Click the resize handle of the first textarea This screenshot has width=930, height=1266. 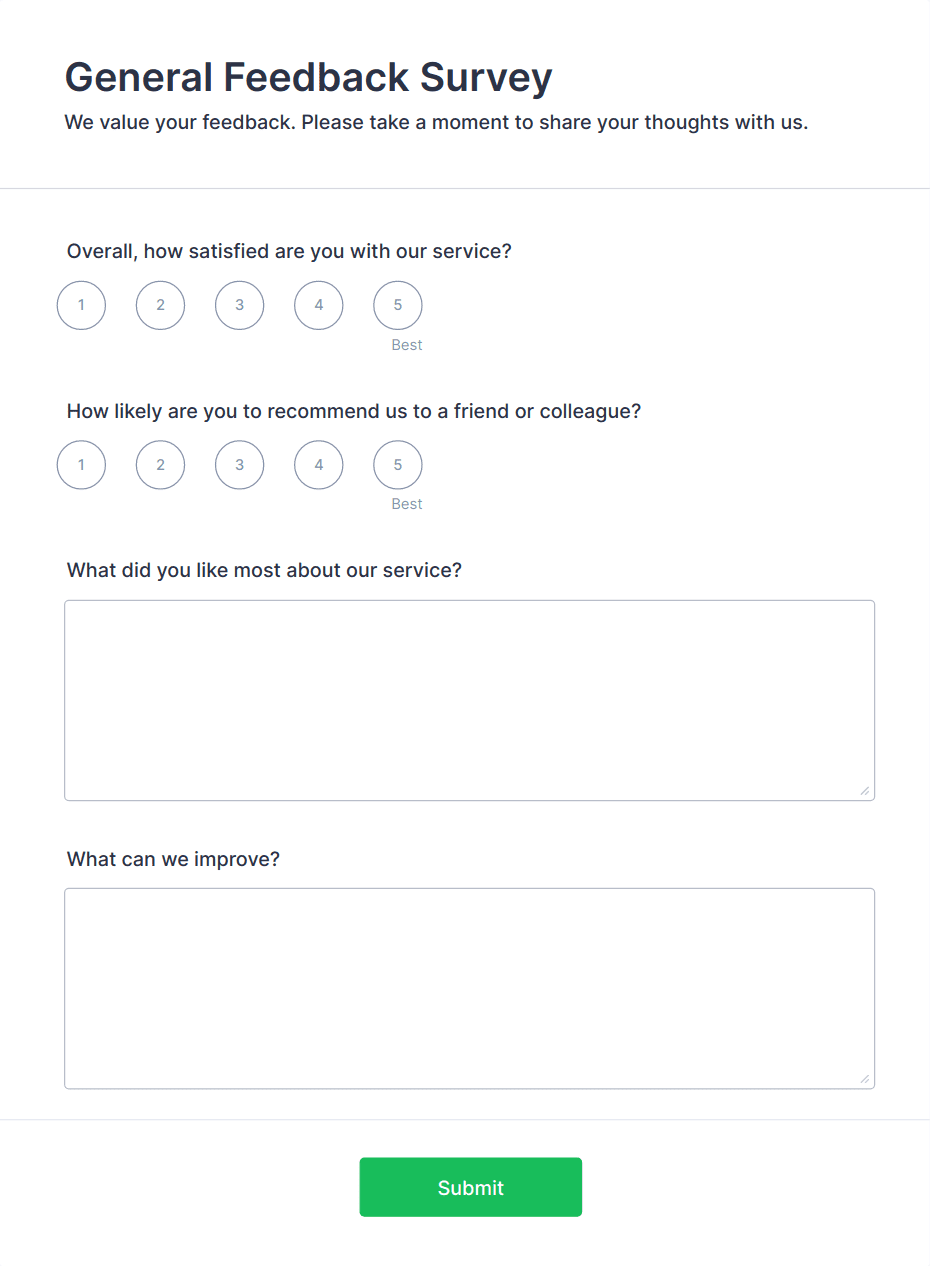[864, 792]
